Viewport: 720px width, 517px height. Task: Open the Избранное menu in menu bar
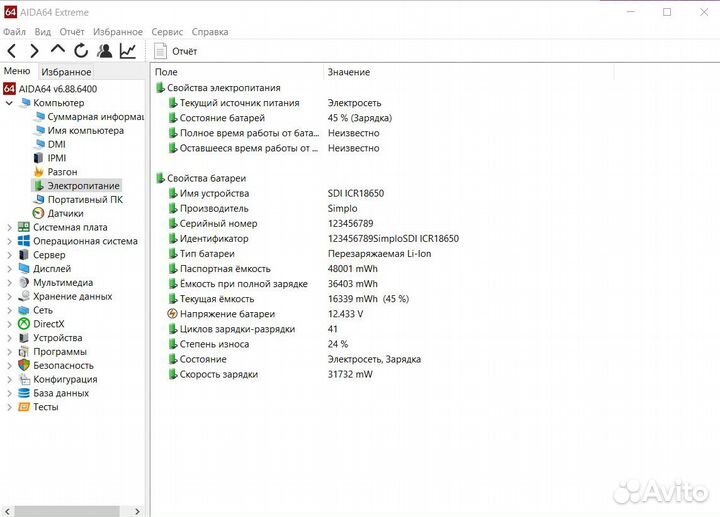click(118, 32)
